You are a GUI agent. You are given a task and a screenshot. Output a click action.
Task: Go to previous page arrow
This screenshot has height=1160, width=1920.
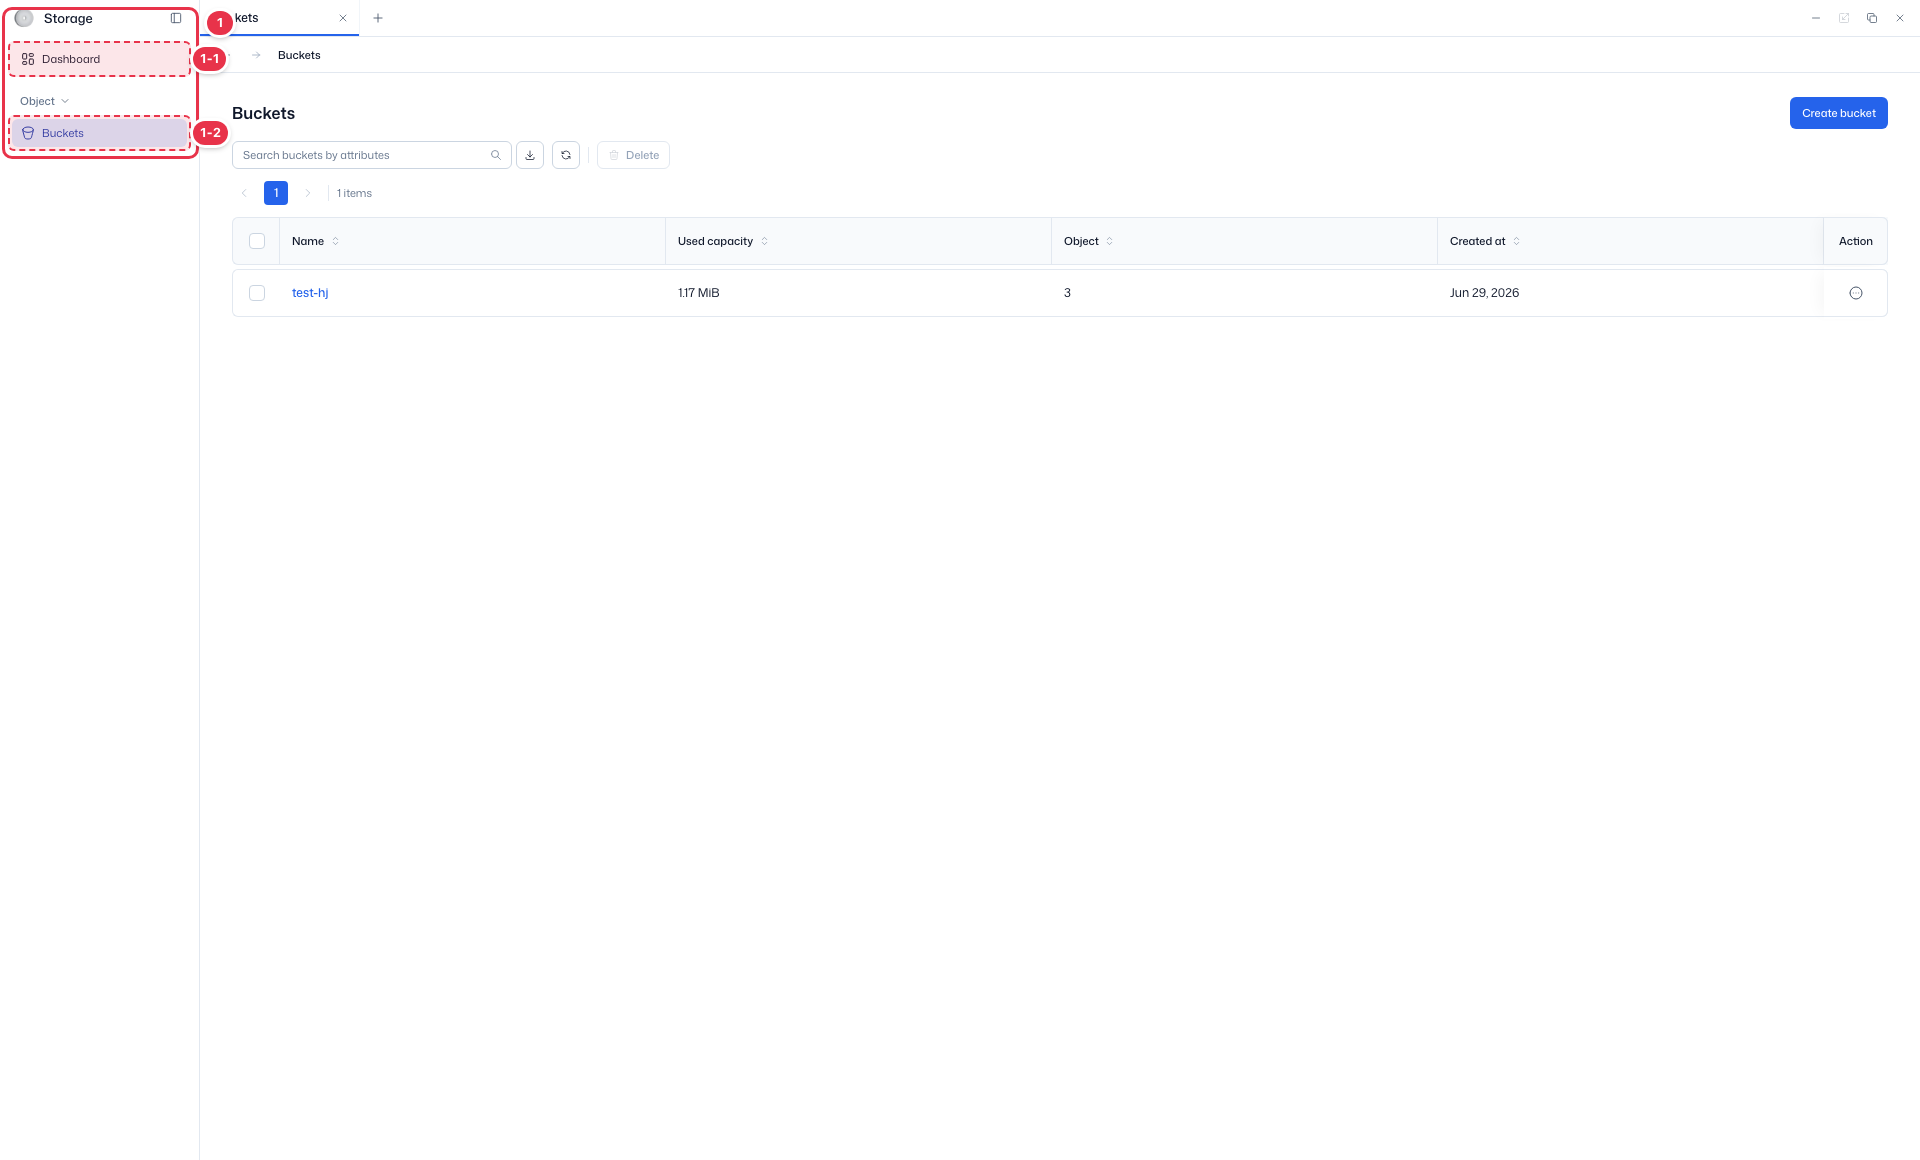244,193
